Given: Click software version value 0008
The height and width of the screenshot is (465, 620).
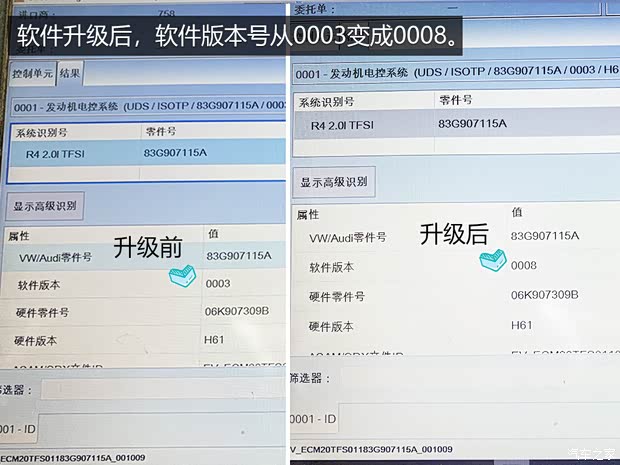Looking at the screenshot, I should [x=523, y=266].
